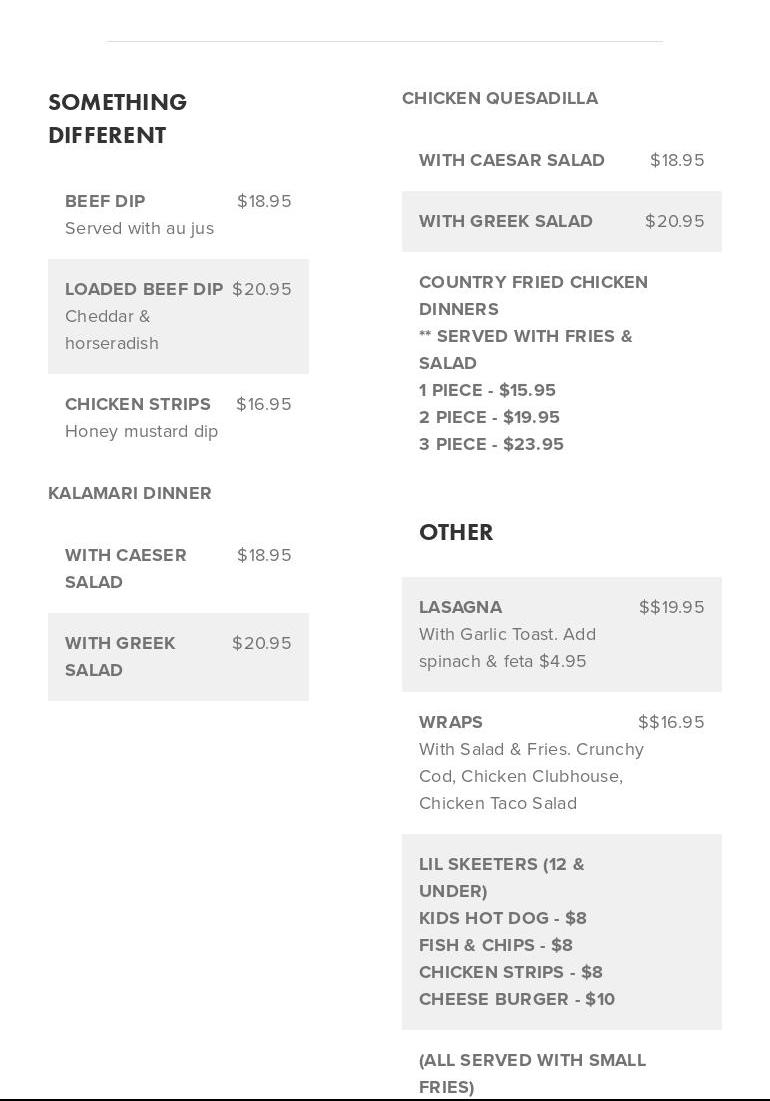
Task: Click the "3 Piece - $23.95" line
Action: click(x=491, y=444)
